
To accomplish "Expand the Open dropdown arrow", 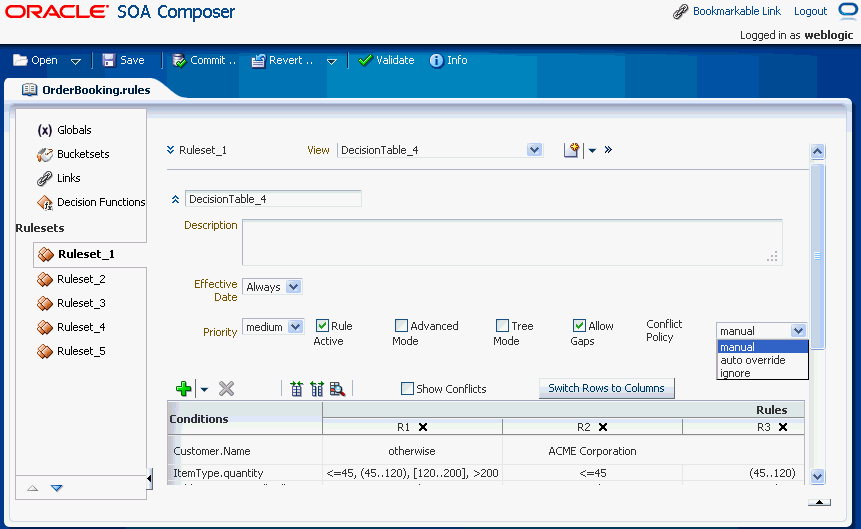I will (76, 62).
